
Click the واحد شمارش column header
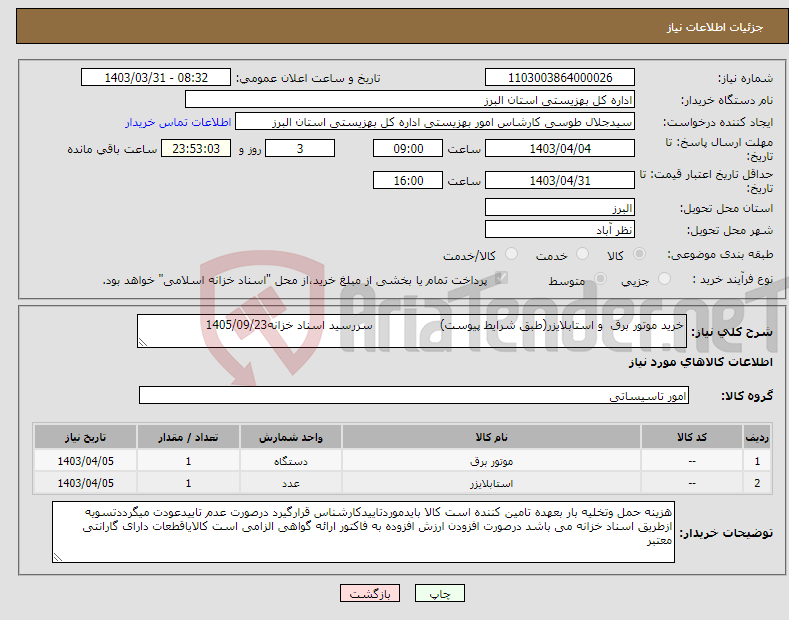coord(291,437)
